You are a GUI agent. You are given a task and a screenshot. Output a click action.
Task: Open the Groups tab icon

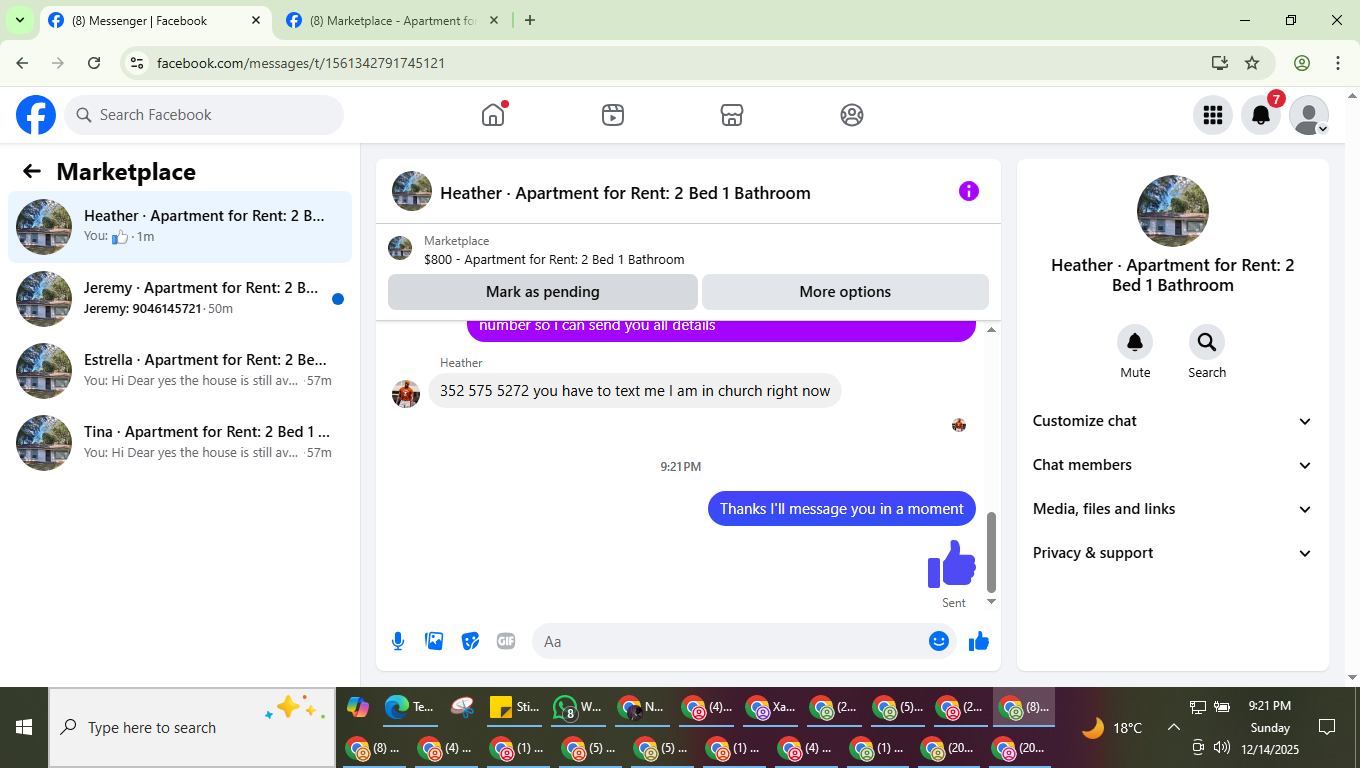pos(852,115)
